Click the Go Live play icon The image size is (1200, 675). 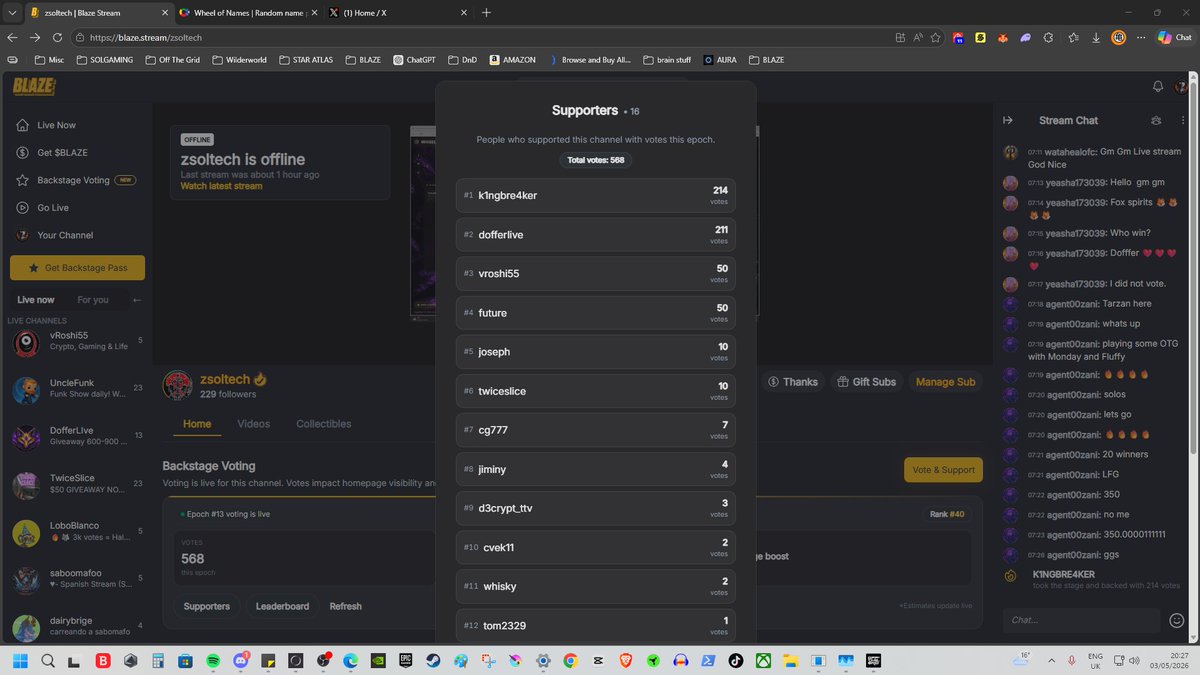[22, 208]
